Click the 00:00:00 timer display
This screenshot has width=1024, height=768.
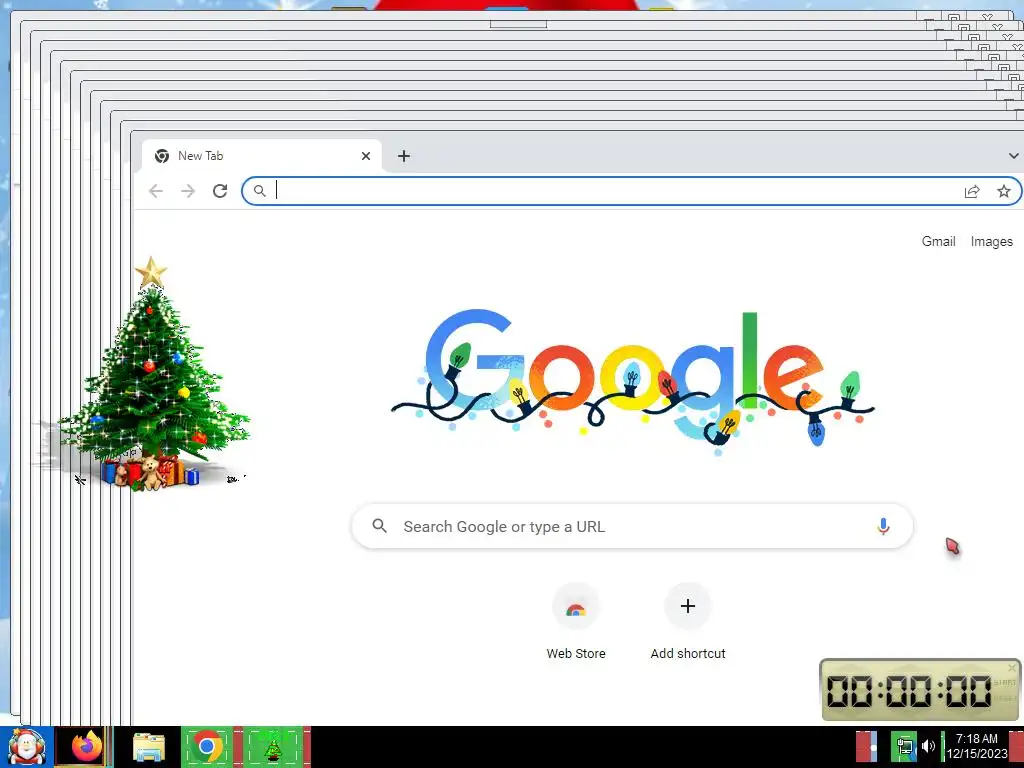coord(909,691)
